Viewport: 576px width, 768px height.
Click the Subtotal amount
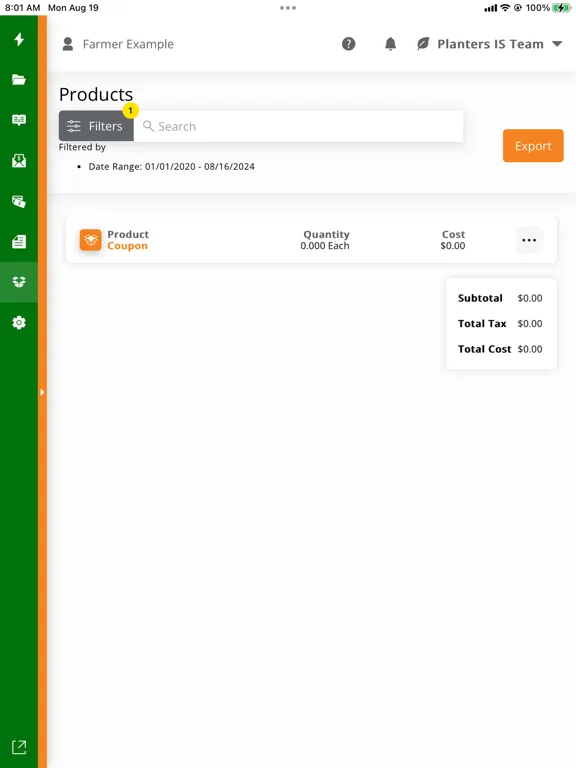coord(530,298)
